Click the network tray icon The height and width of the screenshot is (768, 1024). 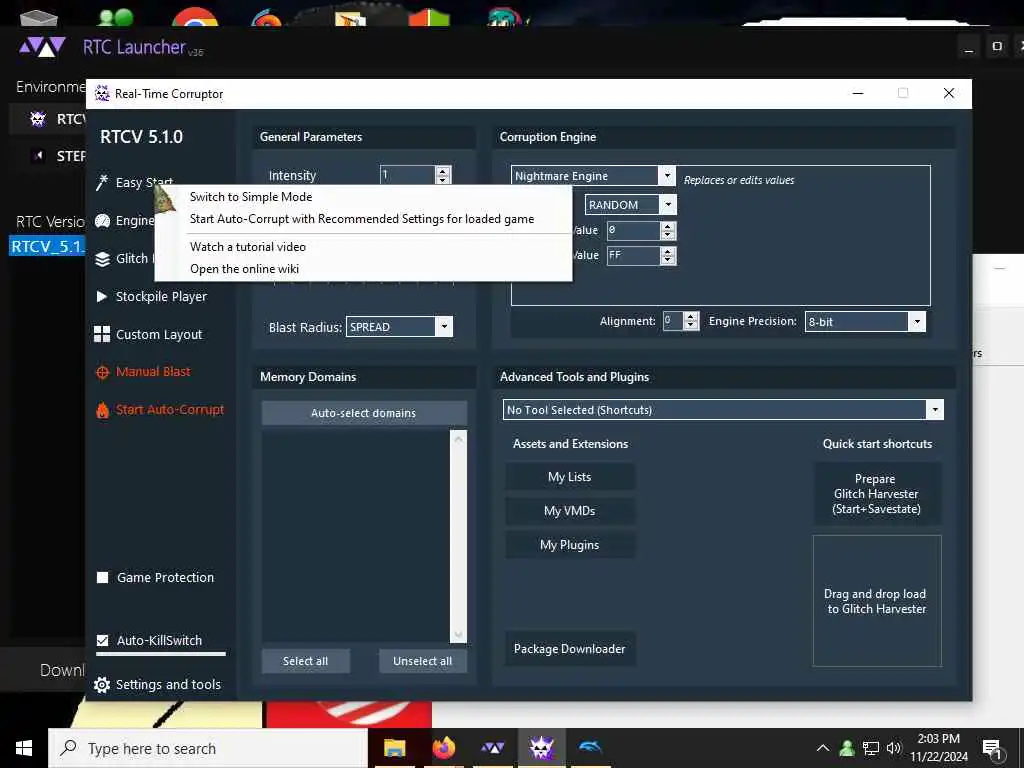[871, 748]
